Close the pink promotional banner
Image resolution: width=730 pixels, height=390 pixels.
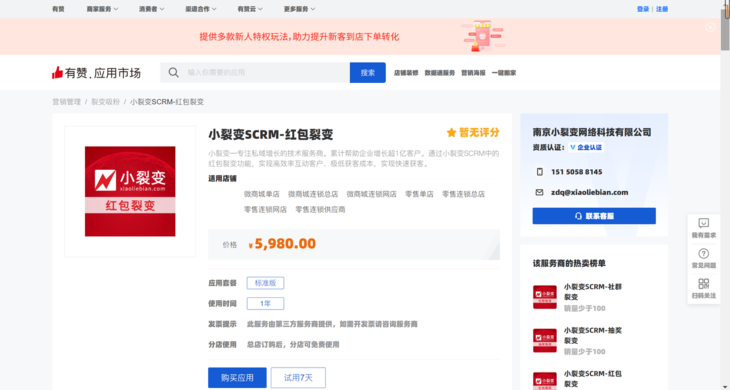pyautogui.click(x=710, y=27)
